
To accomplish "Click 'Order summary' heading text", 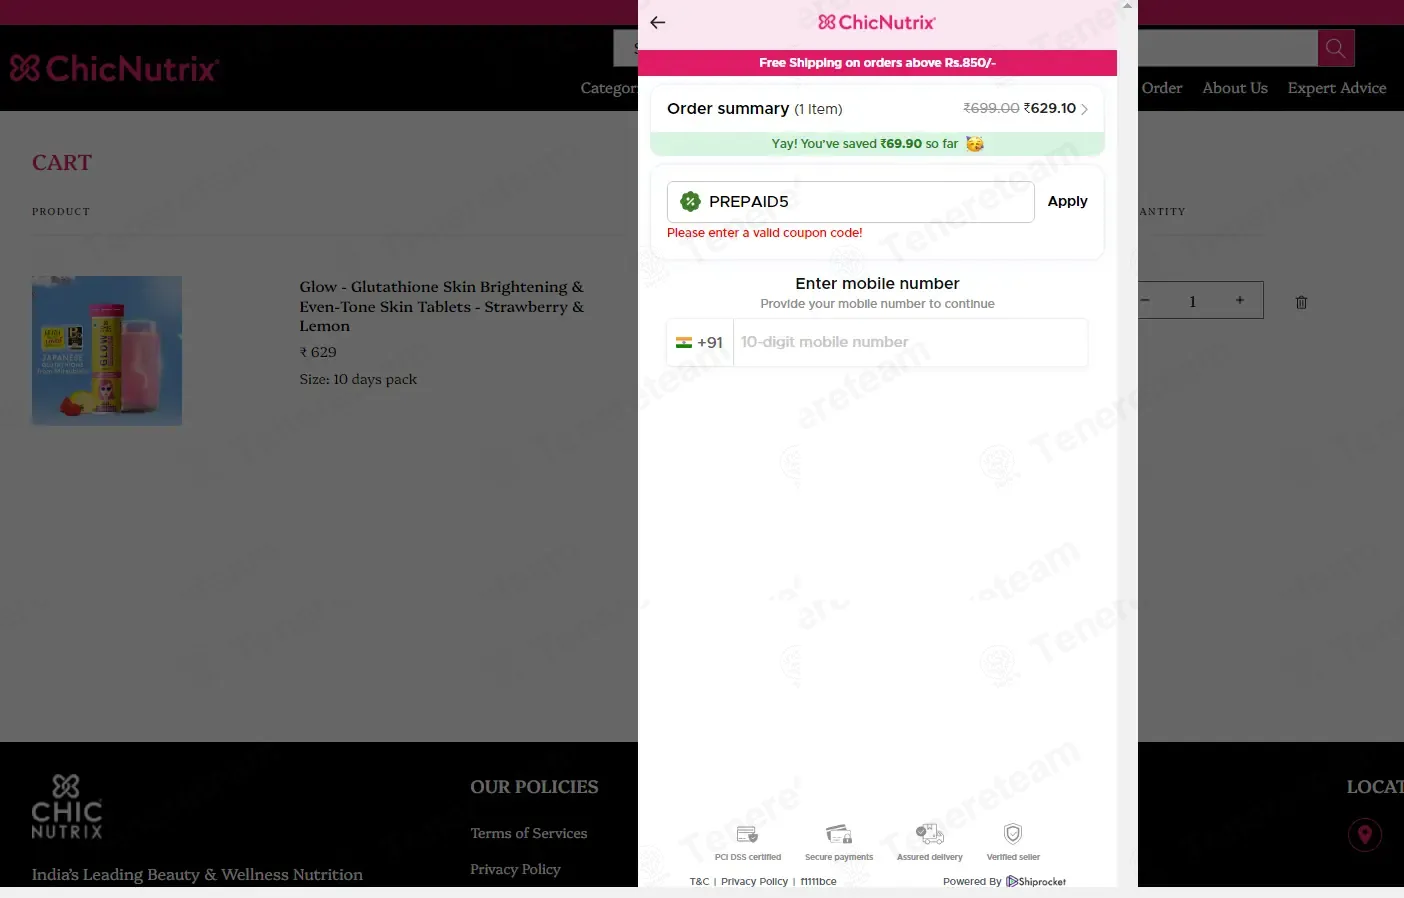I will click(728, 108).
